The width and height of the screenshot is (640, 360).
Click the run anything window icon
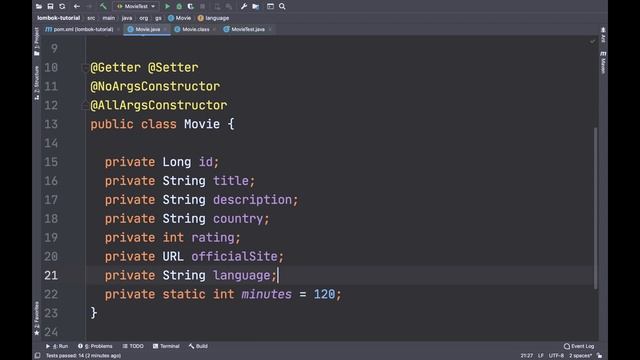coord(270,7)
